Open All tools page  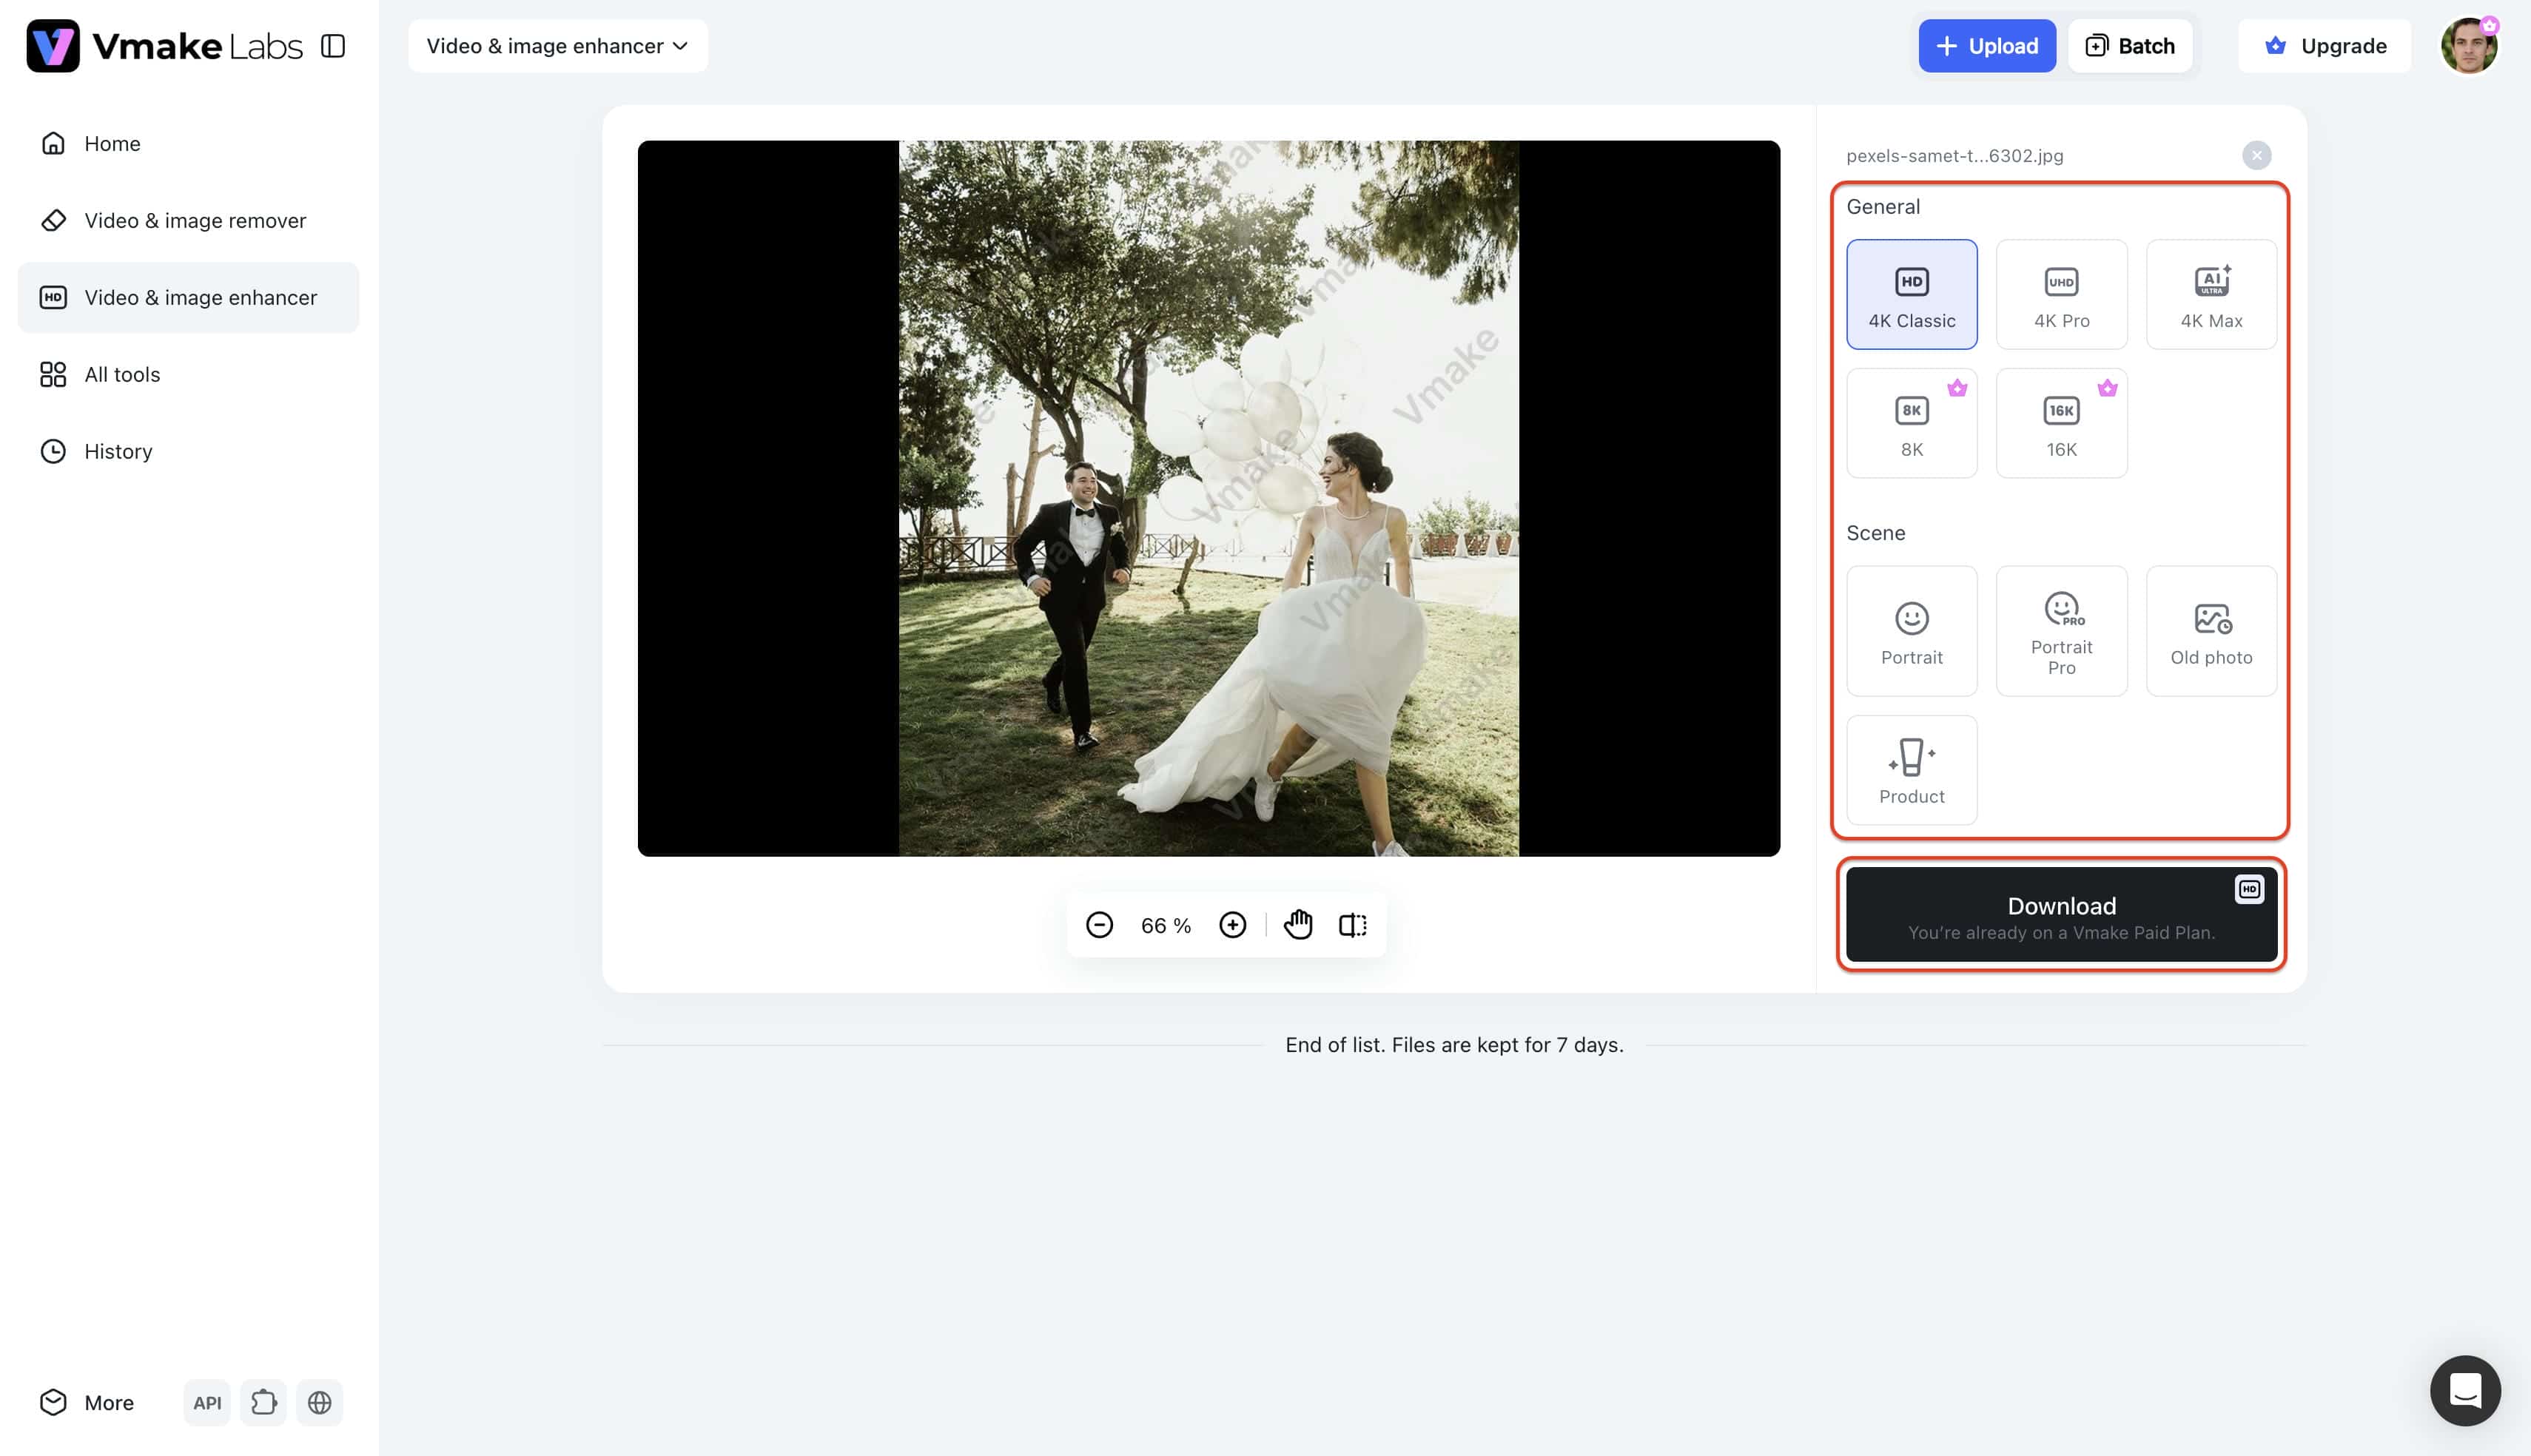coord(188,374)
